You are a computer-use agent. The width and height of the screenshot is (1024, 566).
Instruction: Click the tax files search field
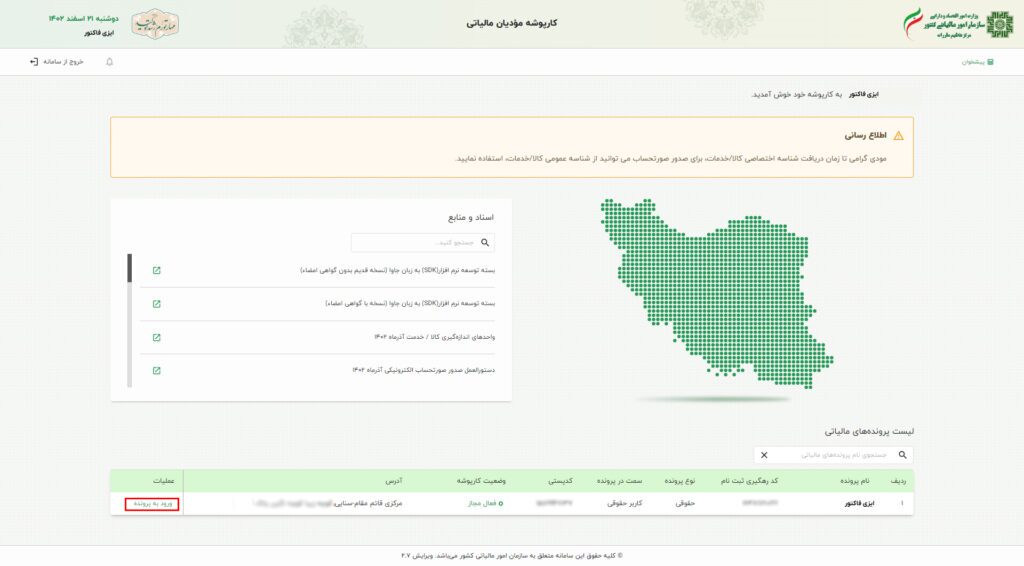(833, 455)
